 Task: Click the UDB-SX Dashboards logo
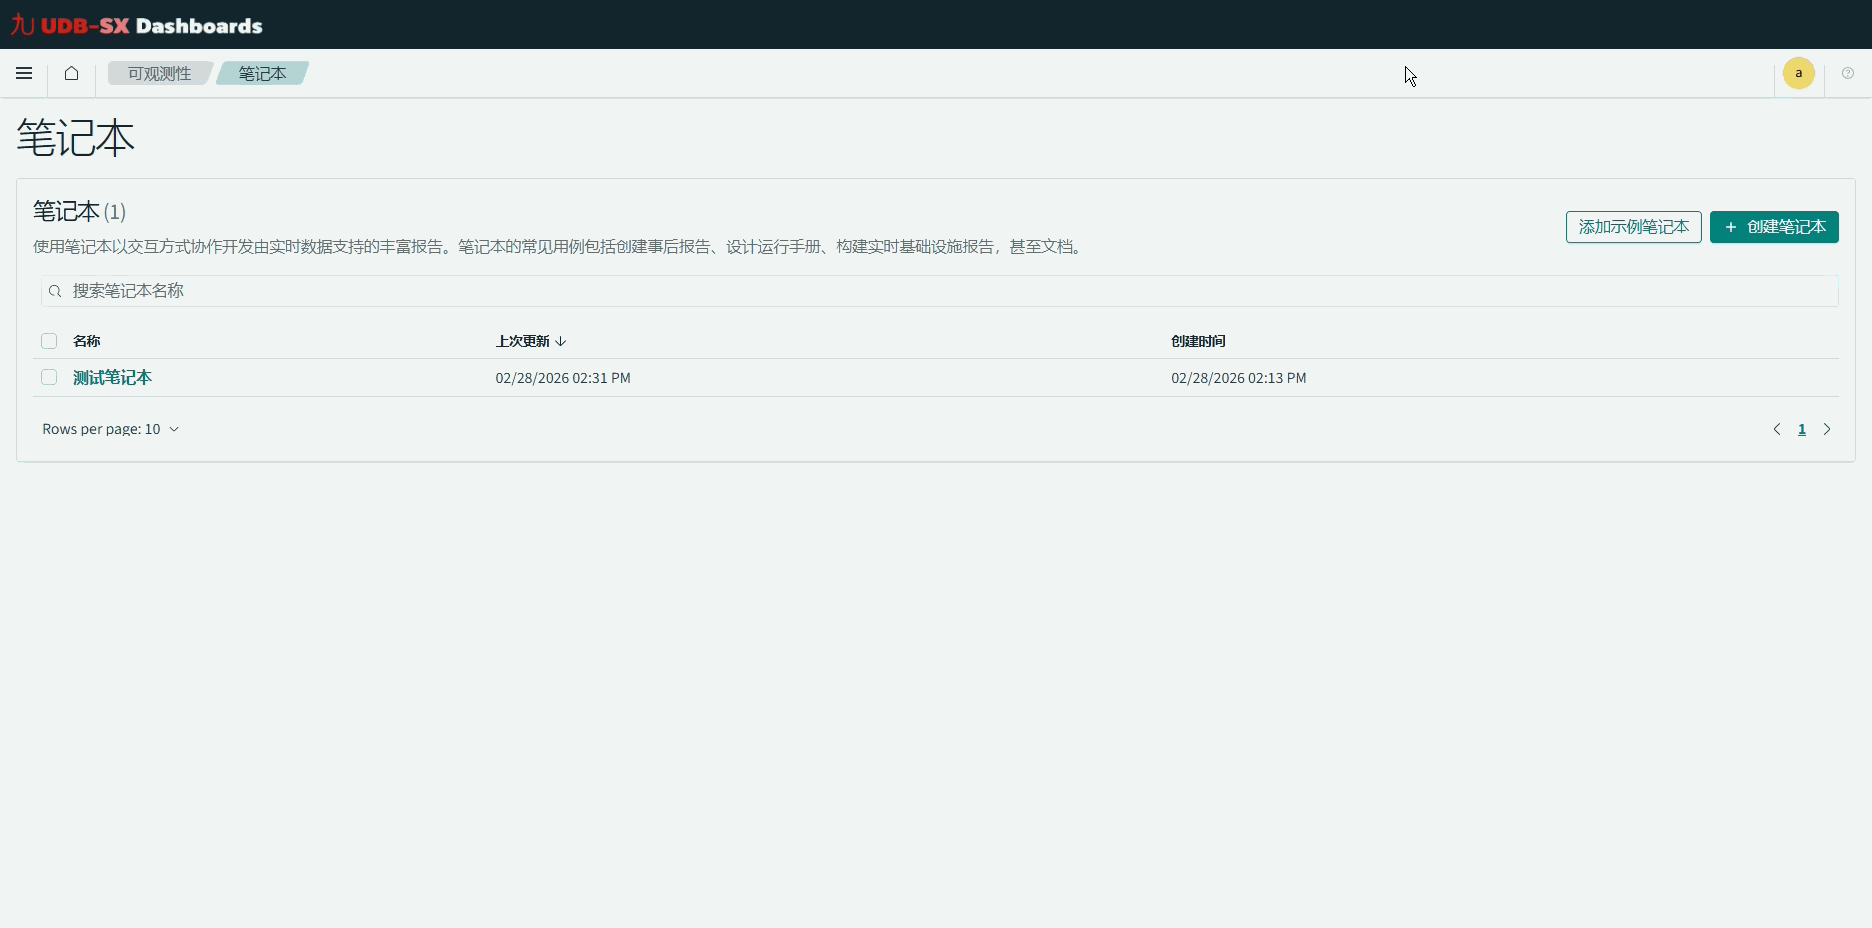click(136, 24)
